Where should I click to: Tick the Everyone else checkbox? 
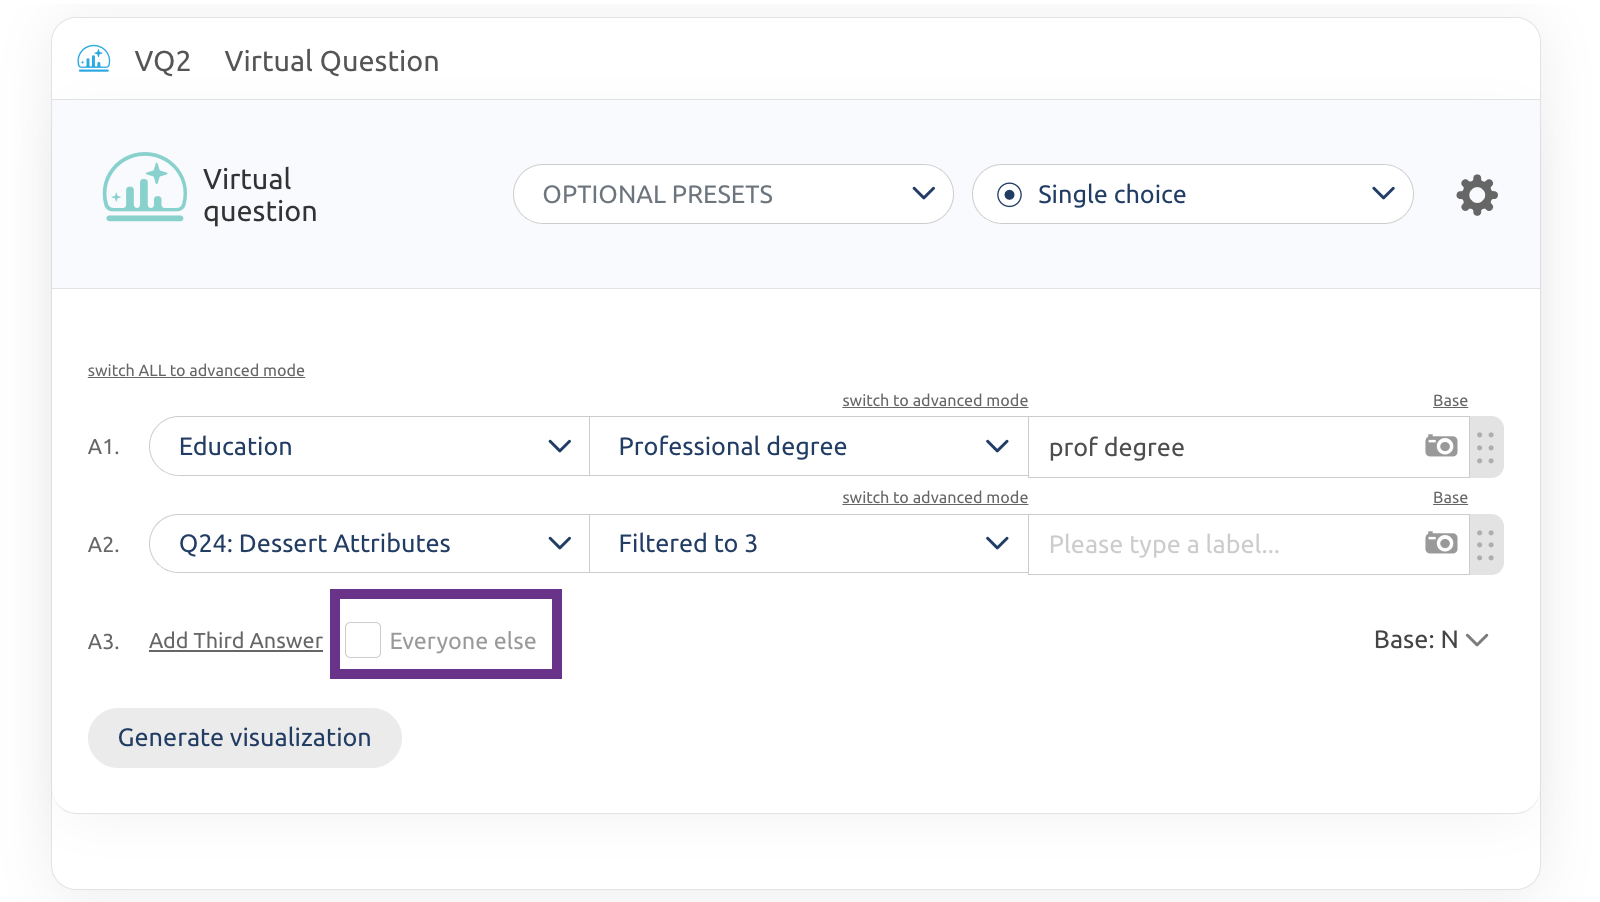click(x=362, y=640)
